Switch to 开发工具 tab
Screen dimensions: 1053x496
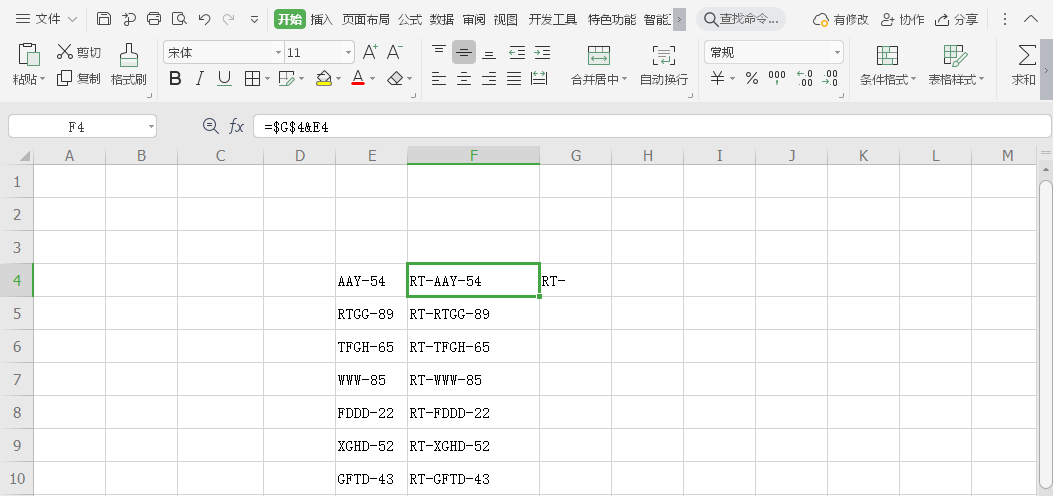point(553,19)
